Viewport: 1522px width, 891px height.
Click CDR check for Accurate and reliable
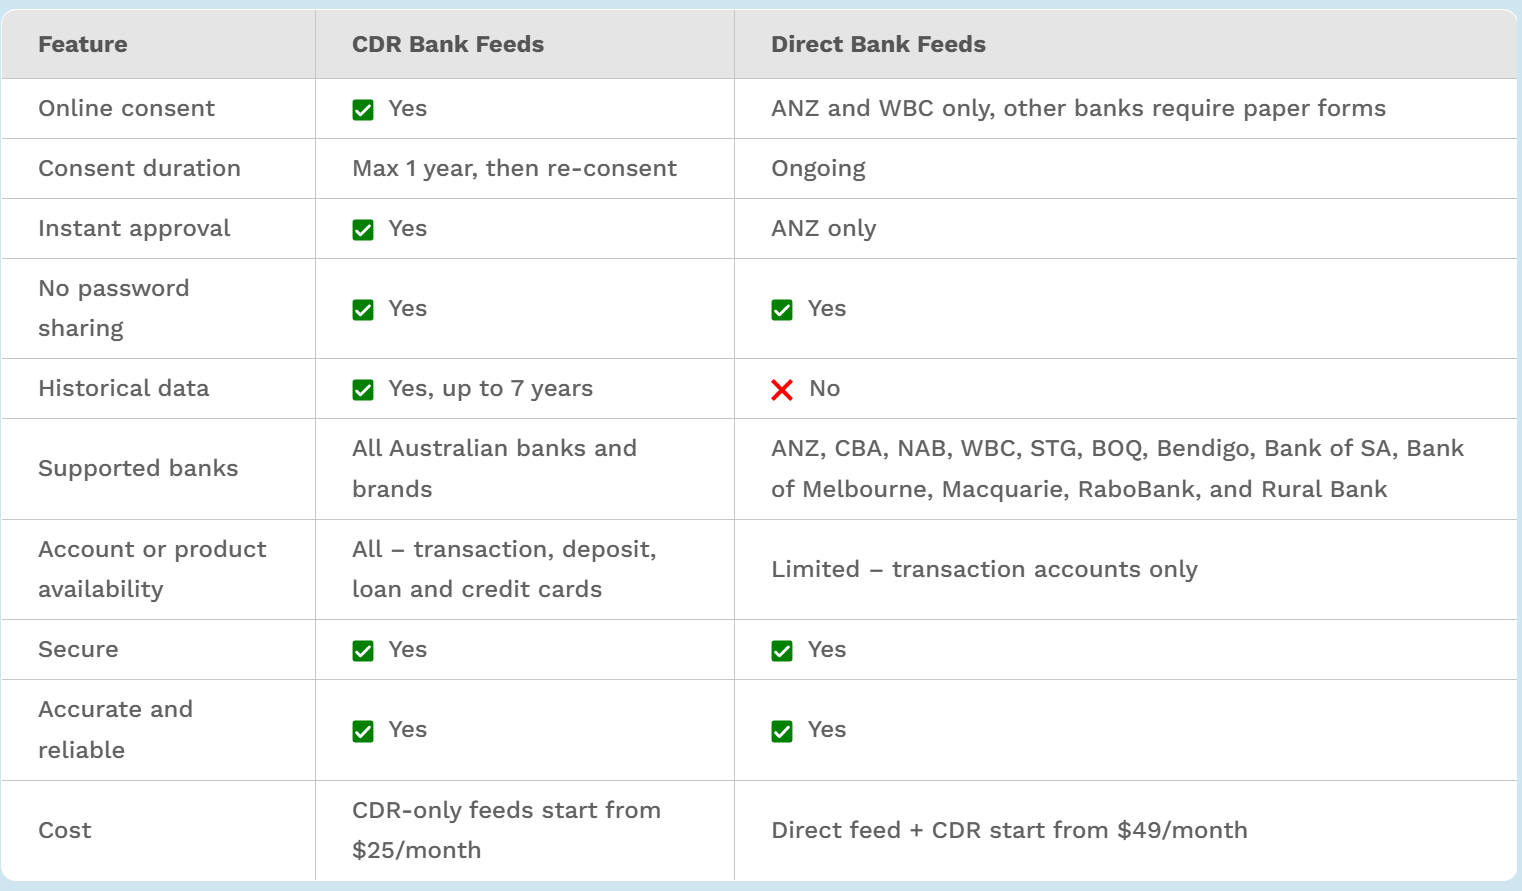(363, 731)
